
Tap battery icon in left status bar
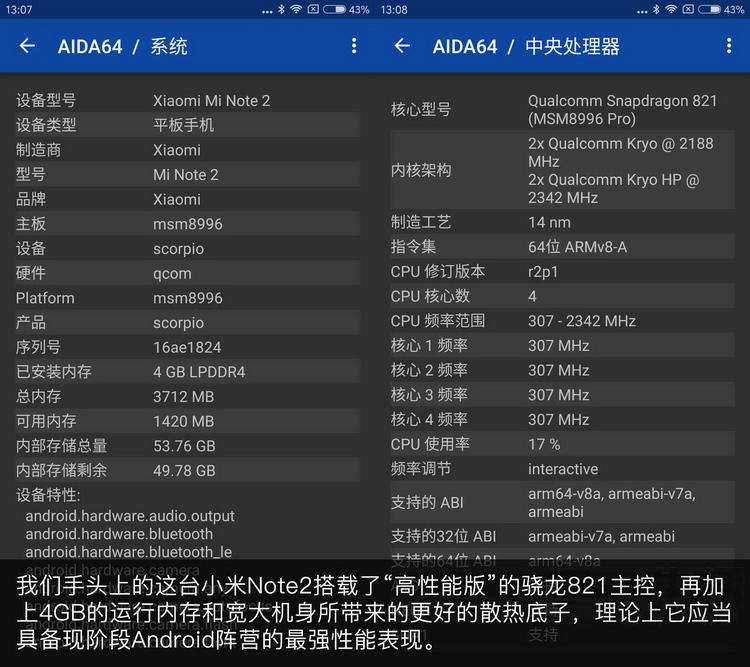pyautogui.click(x=334, y=10)
